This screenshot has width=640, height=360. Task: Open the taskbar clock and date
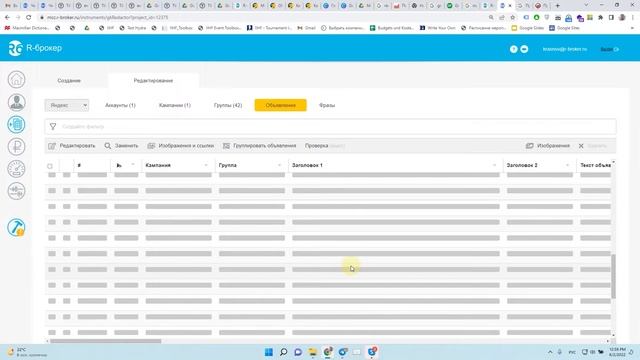[x=617, y=352]
